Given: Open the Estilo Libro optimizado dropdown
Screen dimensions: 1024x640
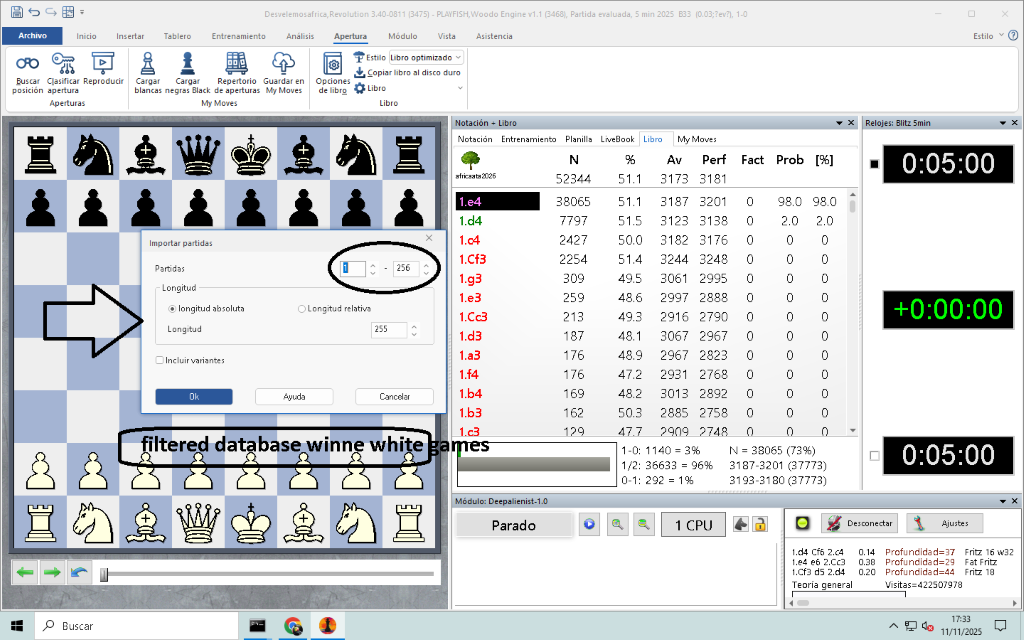Looking at the screenshot, I should (x=426, y=58).
